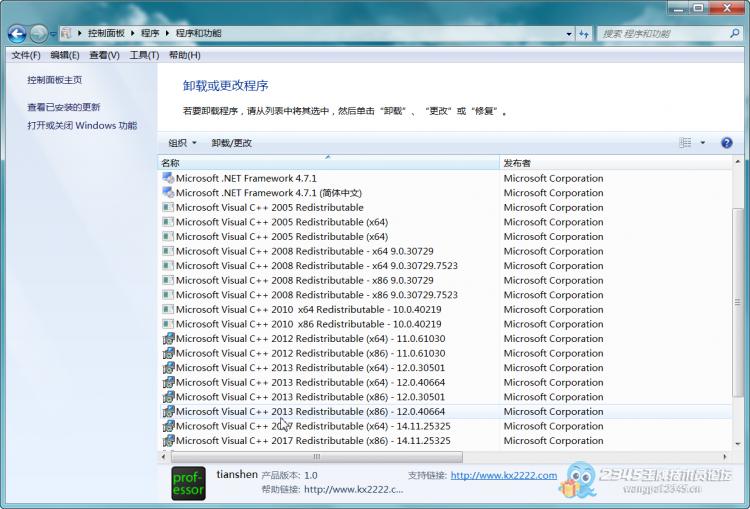Select 程序 in the breadcrumb path
The image size is (750, 509).
(x=150, y=33)
